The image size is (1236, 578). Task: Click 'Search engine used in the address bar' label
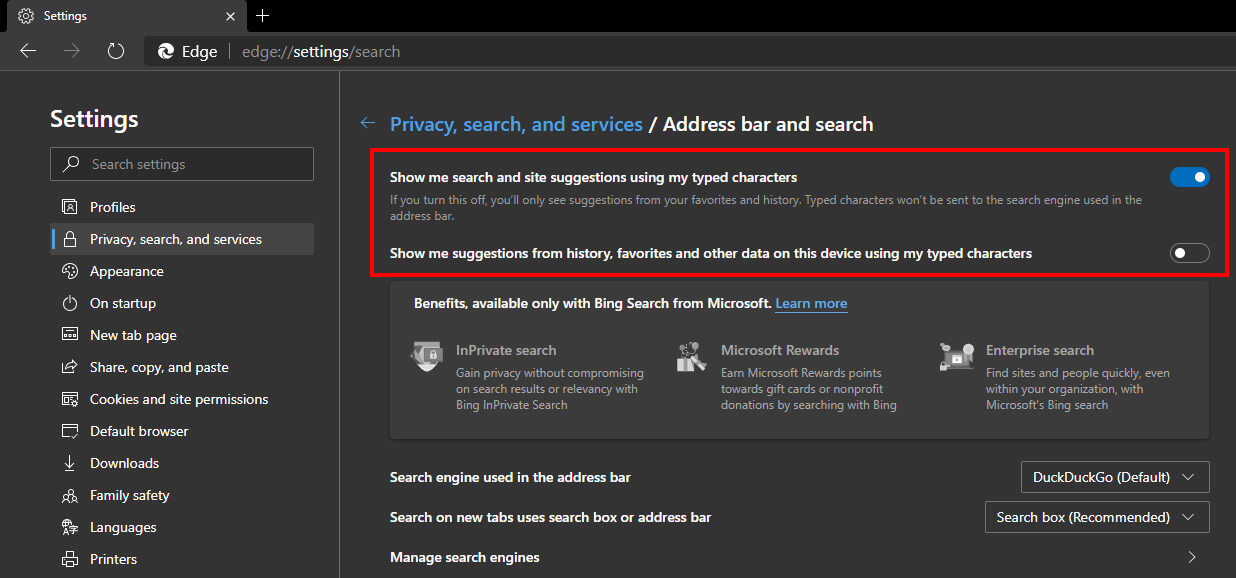[x=510, y=477]
